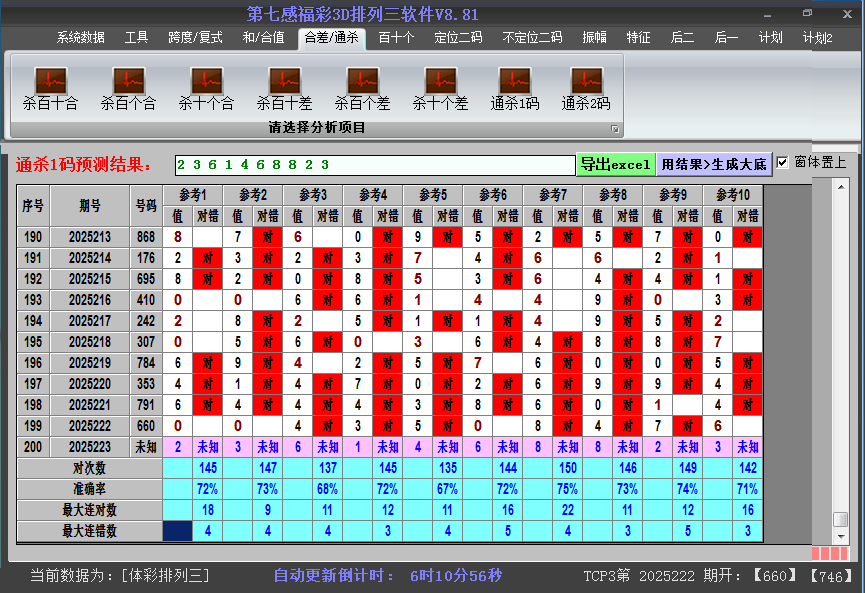Click number cell 868
The width and height of the screenshot is (865, 593).
(x=146, y=237)
